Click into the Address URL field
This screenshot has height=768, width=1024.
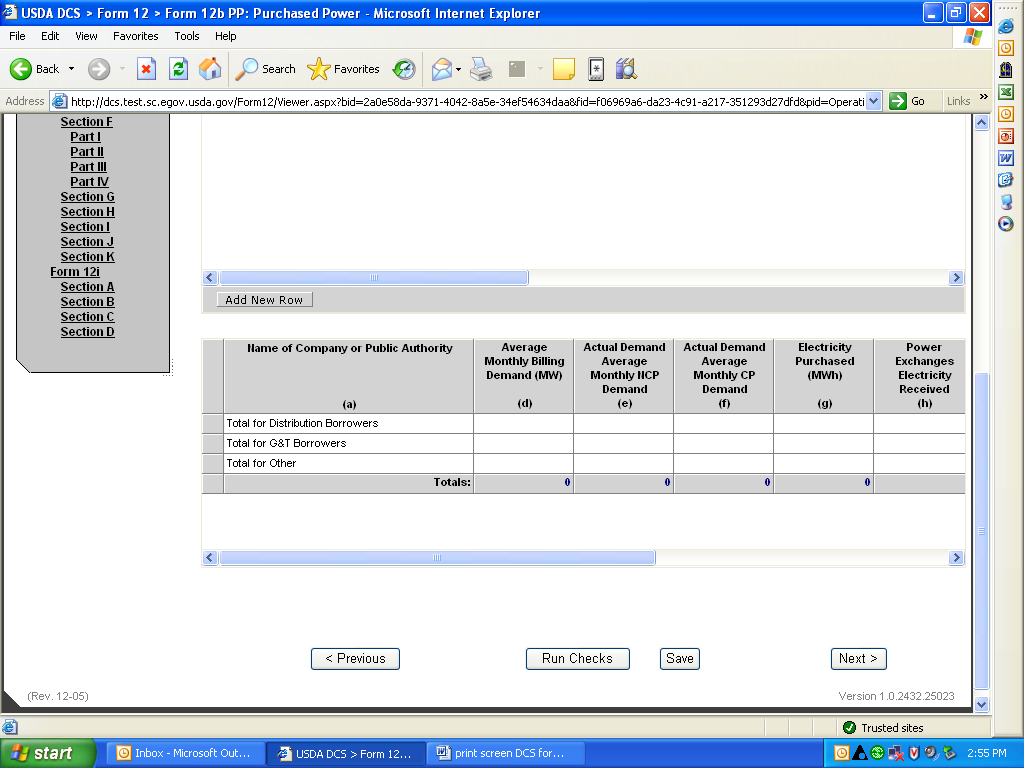(467, 101)
